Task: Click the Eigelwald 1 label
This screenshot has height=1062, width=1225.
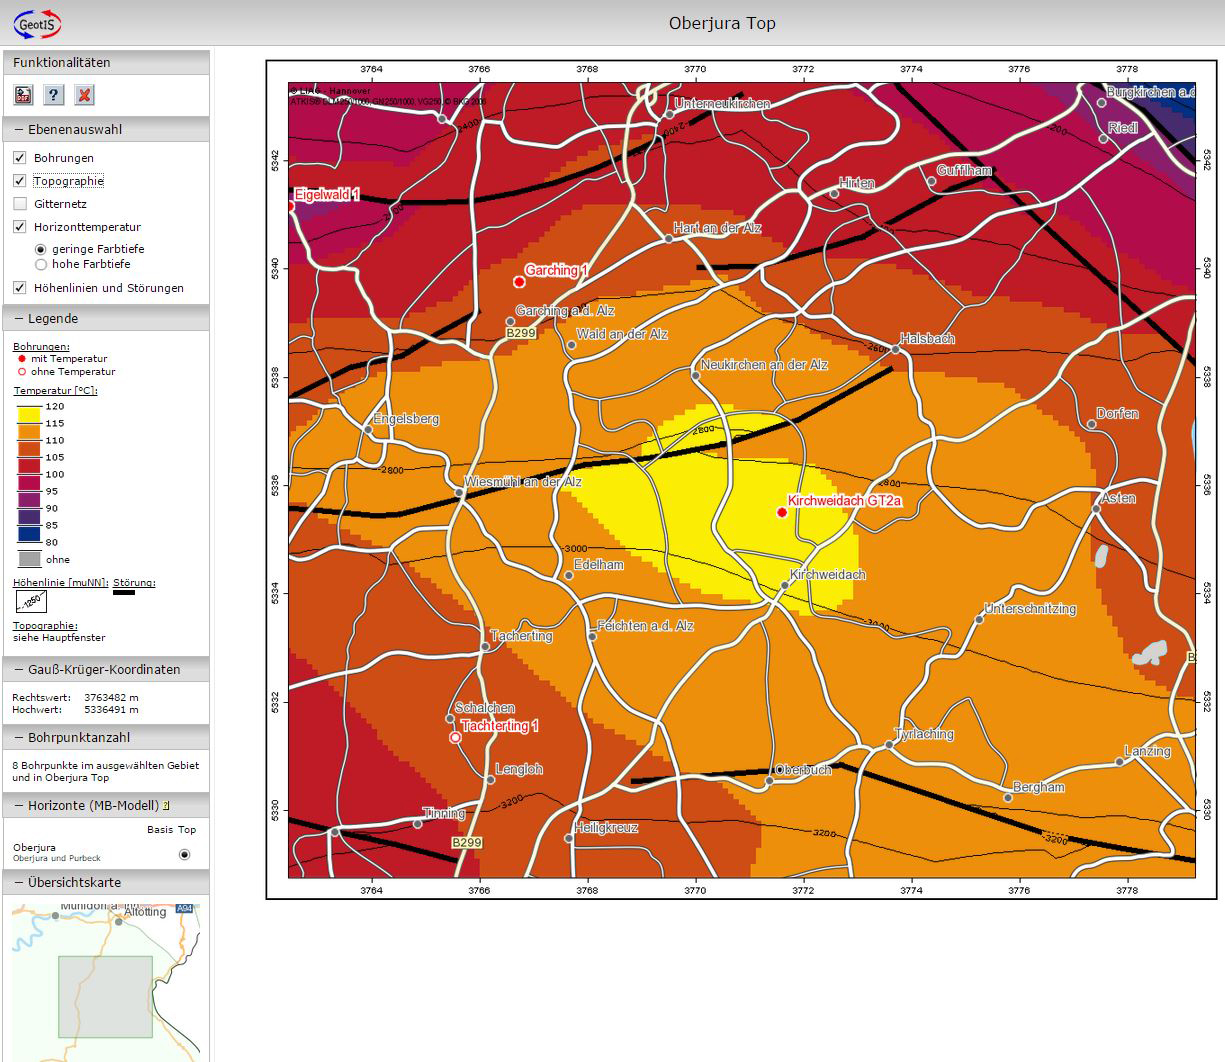Action: (x=327, y=194)
